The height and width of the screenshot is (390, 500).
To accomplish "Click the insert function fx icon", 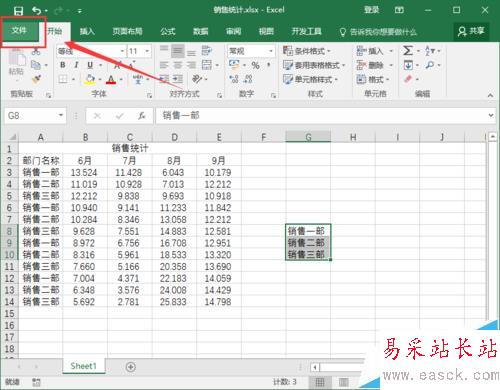I will 142,116.
